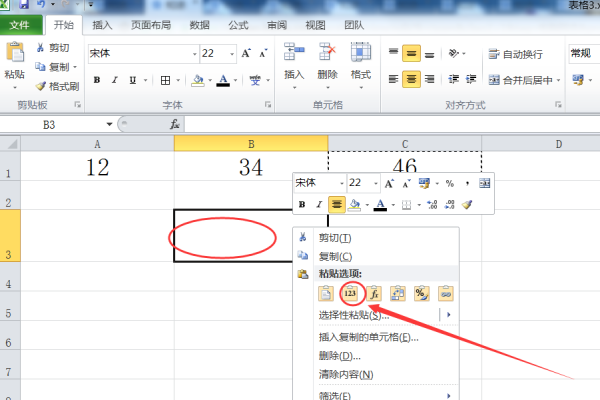Click Insert cells (插入) icon in ribbon

pyautogui.click(x=294, y=52)
